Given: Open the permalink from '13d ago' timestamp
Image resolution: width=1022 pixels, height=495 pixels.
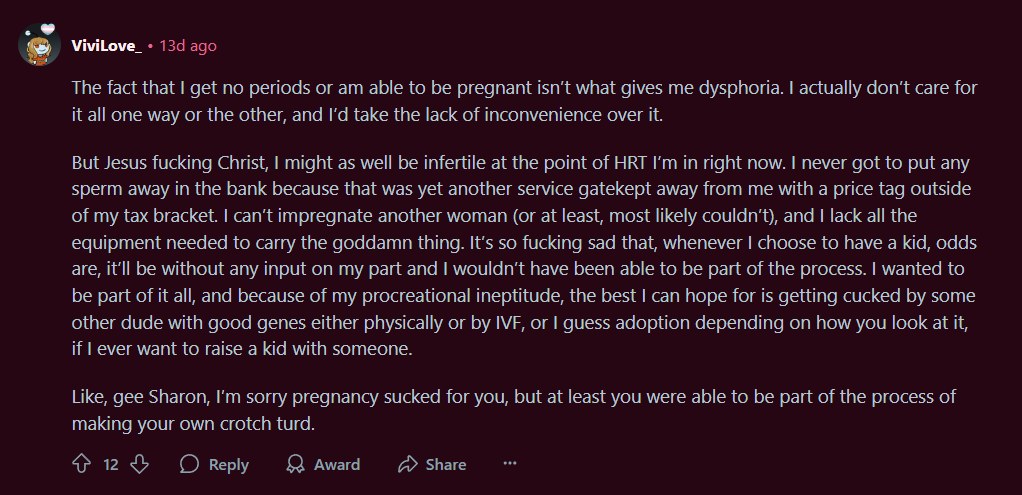Looking at the screenshot, I should point(188,46).
